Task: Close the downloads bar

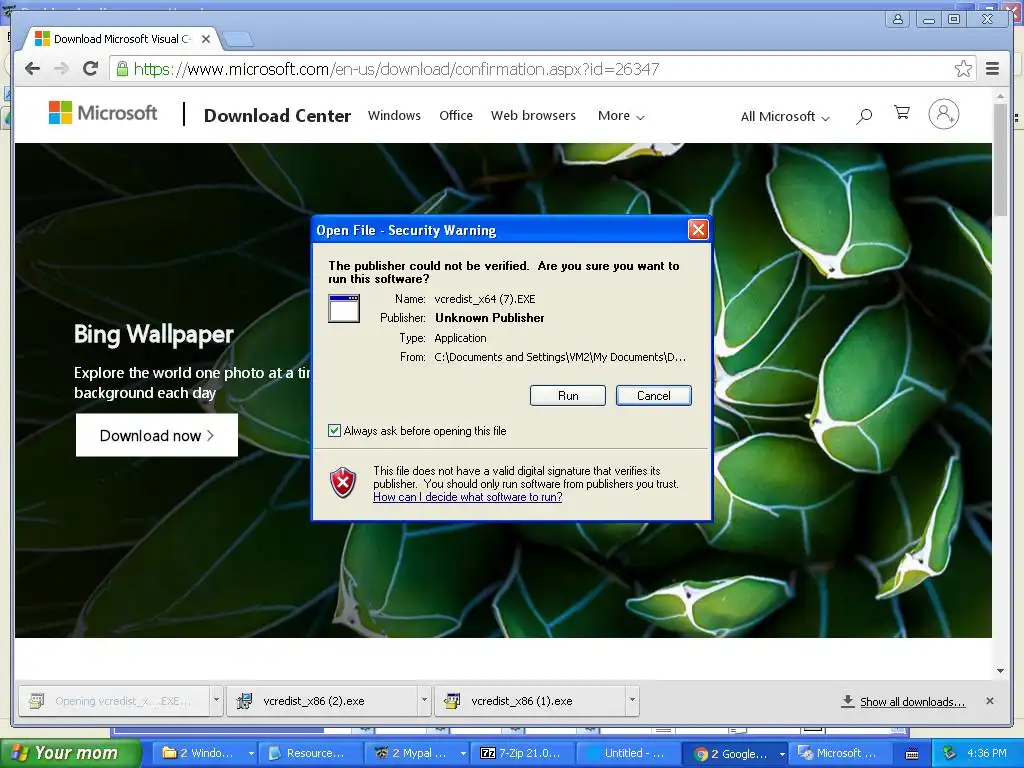Action: coord(989,701)
